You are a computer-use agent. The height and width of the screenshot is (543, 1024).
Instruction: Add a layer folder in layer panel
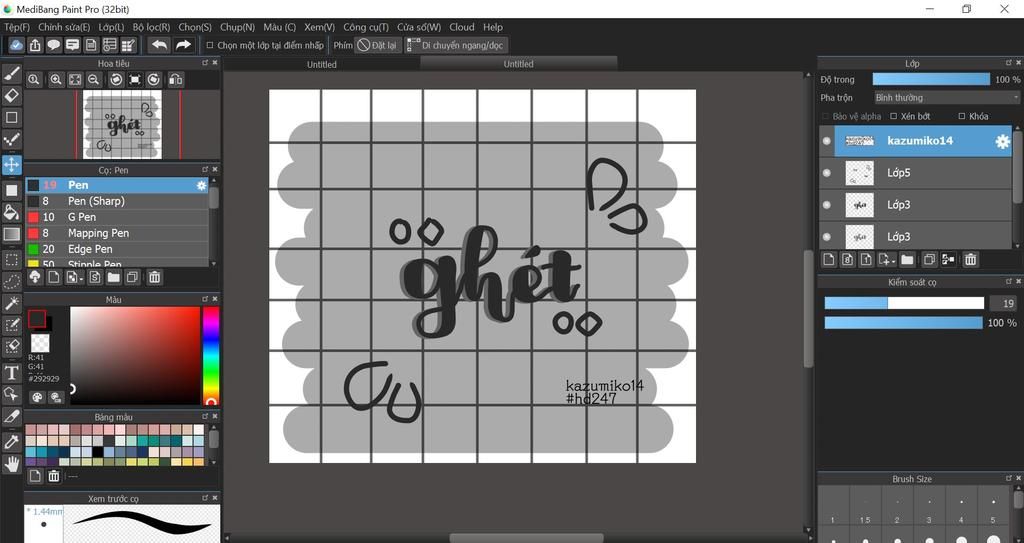tap(907, 259)
